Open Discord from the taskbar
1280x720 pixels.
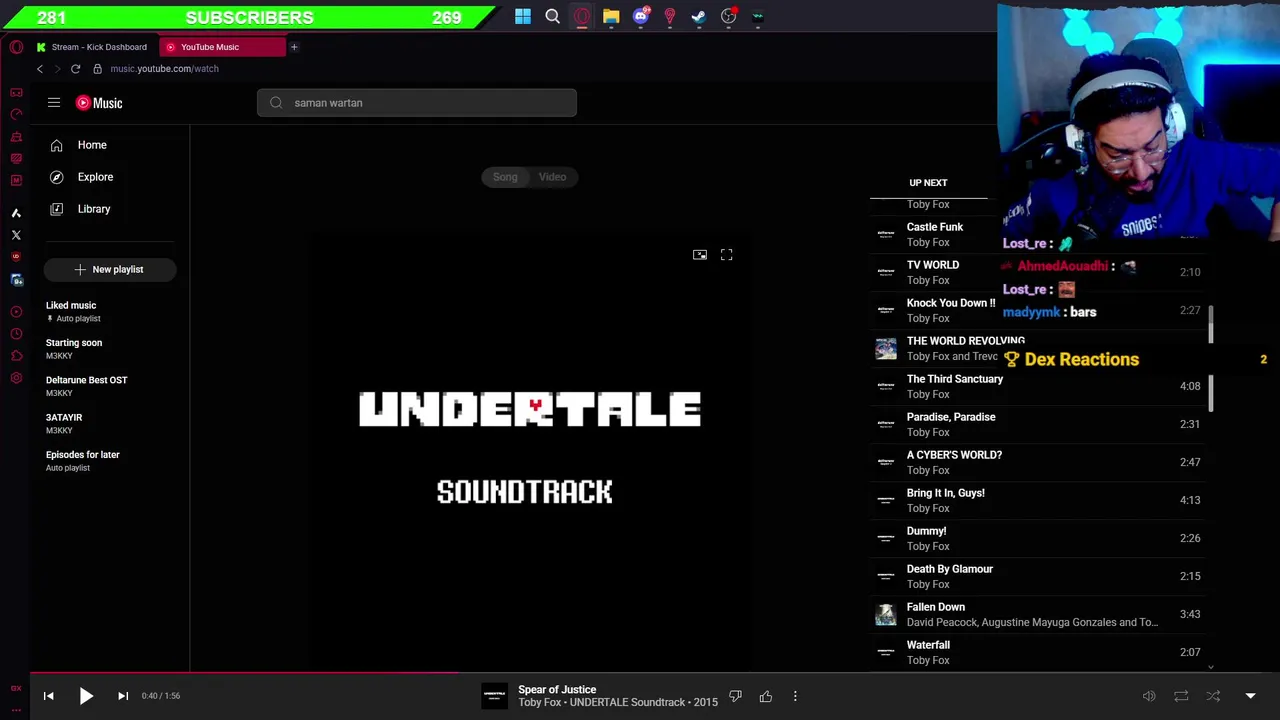pyautogui.click(x=641, y=16)
